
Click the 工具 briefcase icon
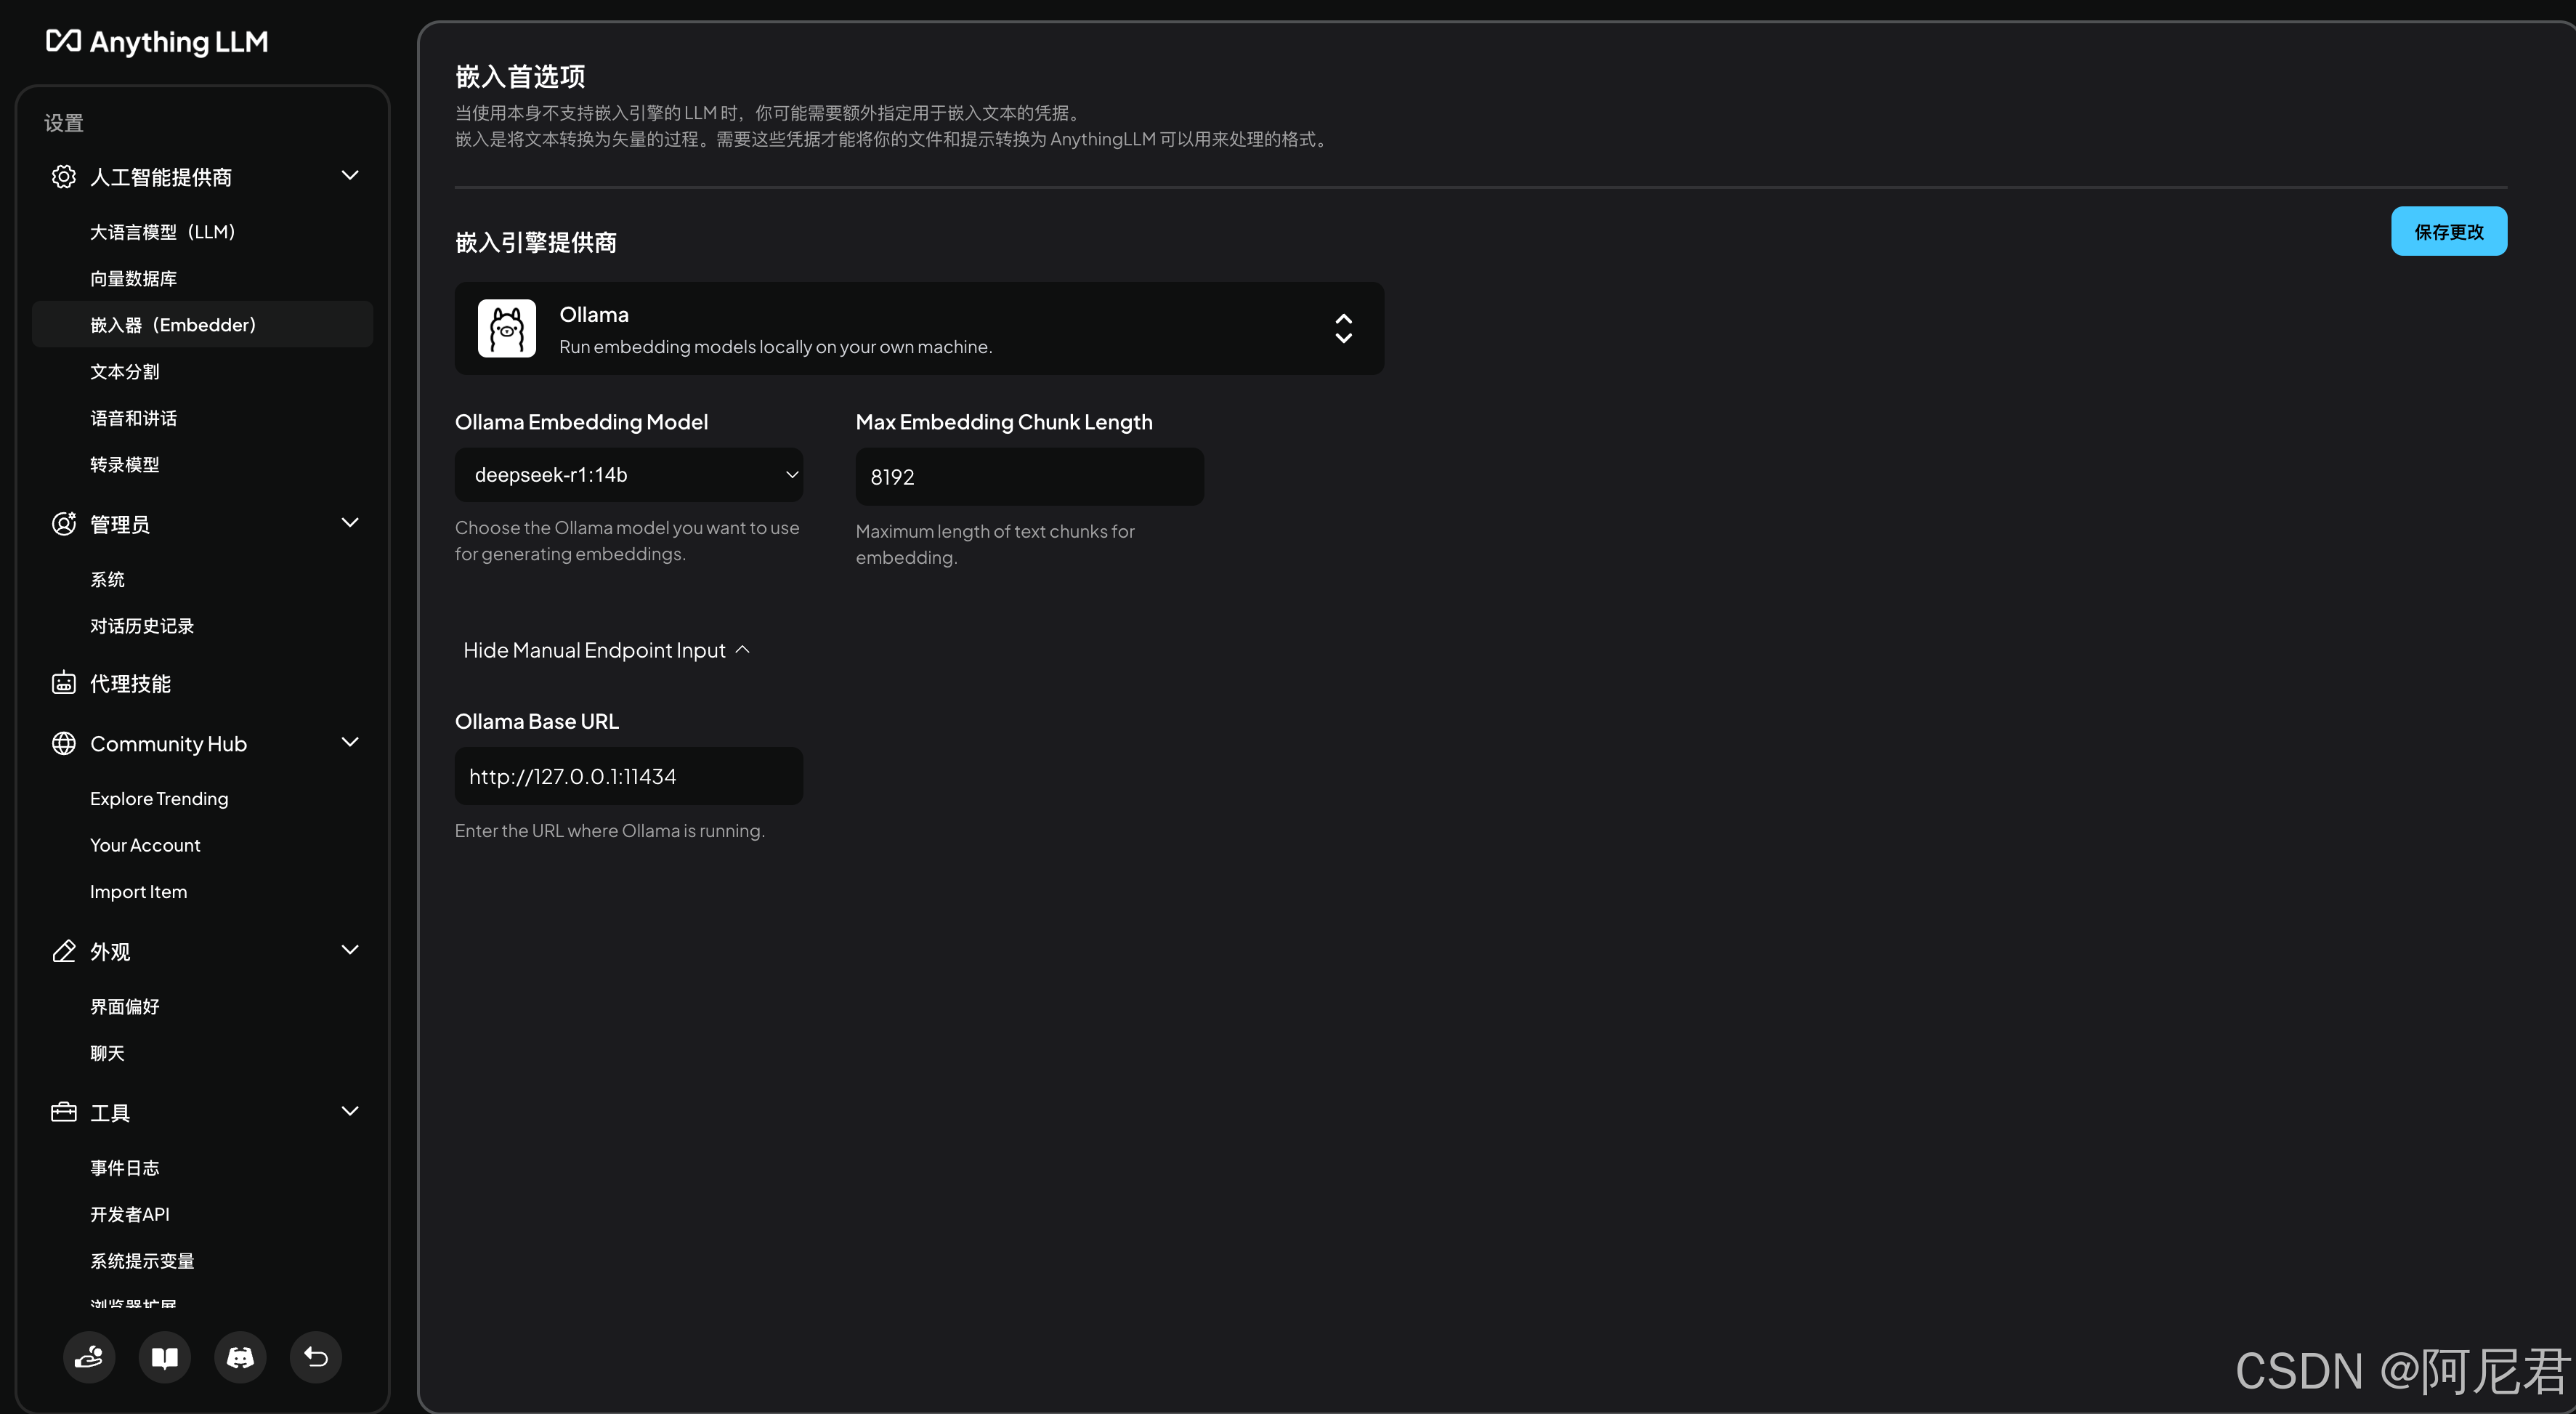63,1112
